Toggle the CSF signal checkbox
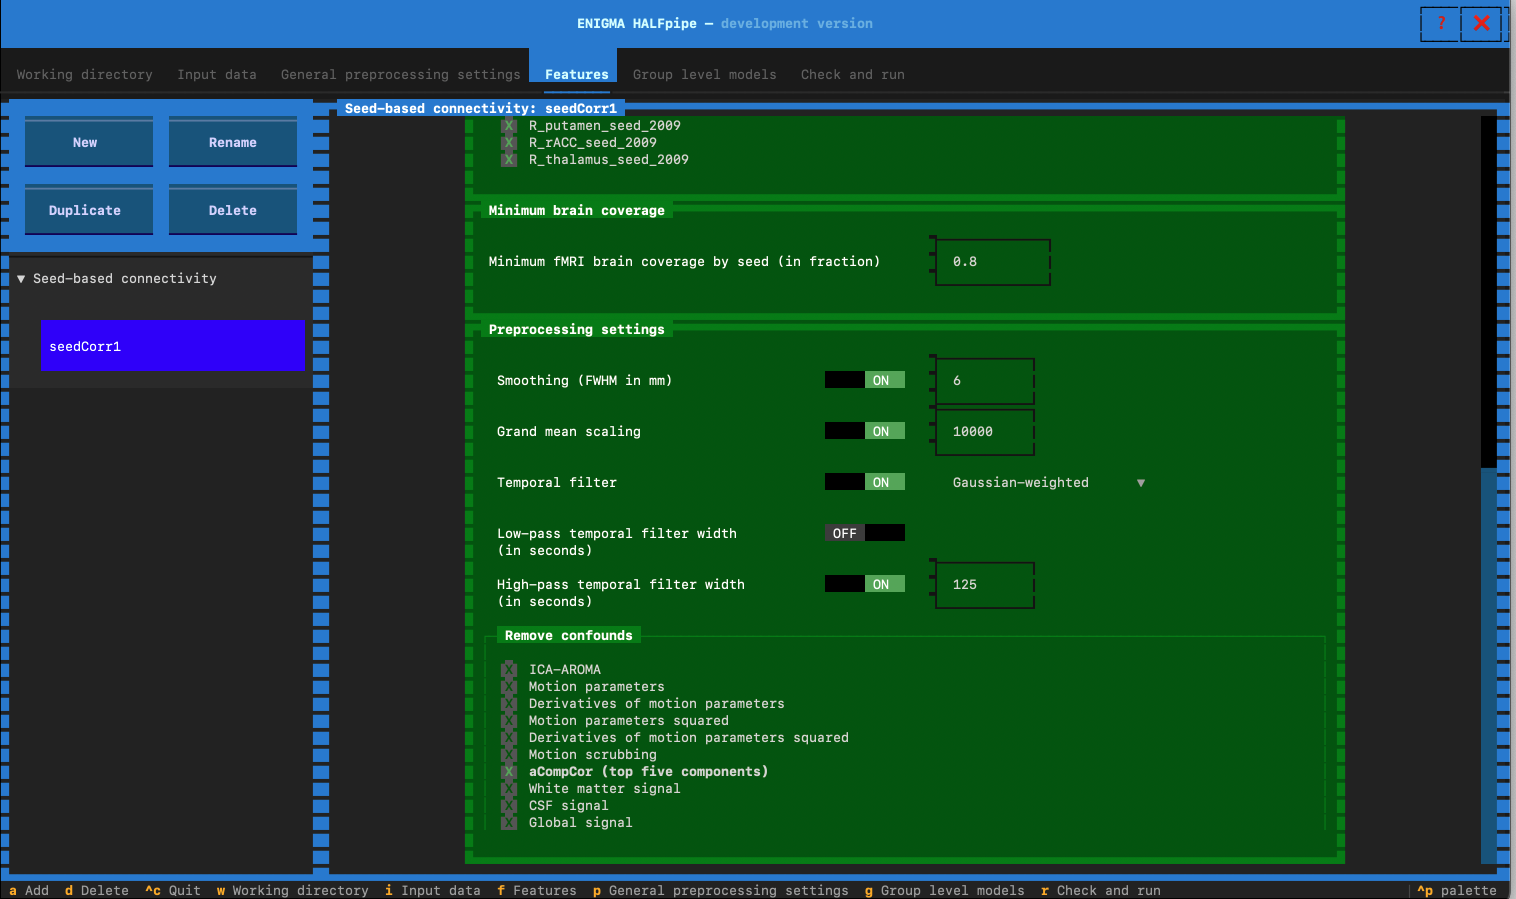 click(x=509, y=806)
